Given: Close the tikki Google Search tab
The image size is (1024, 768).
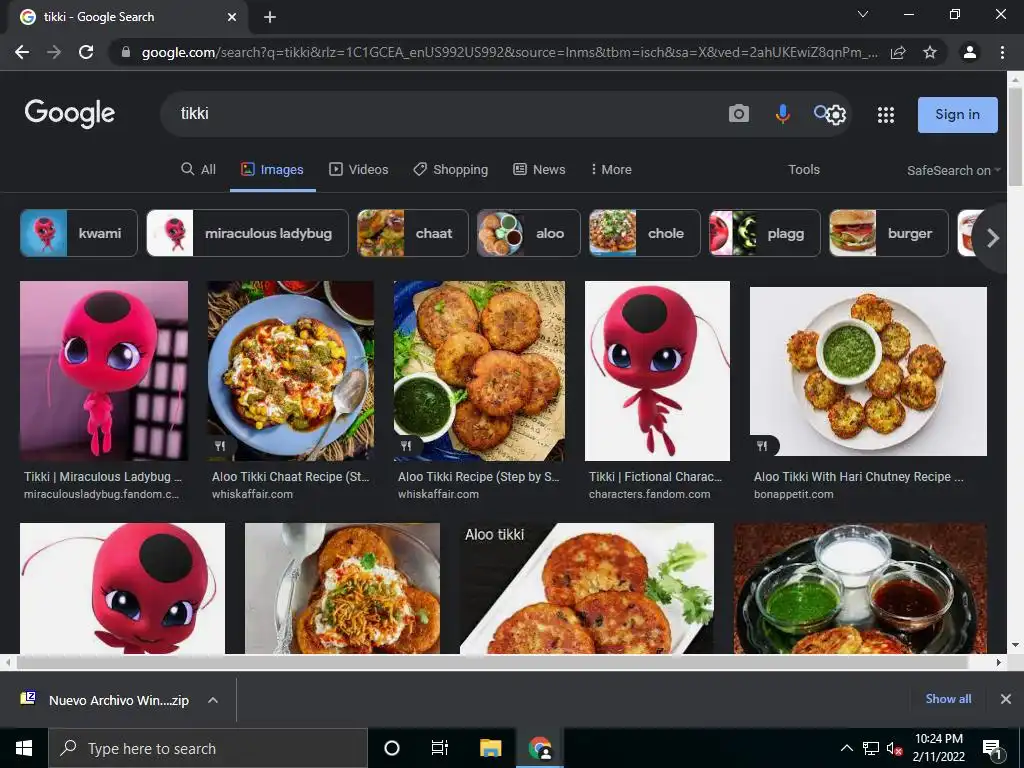Looking at the screenshot, I should (232, 17).
